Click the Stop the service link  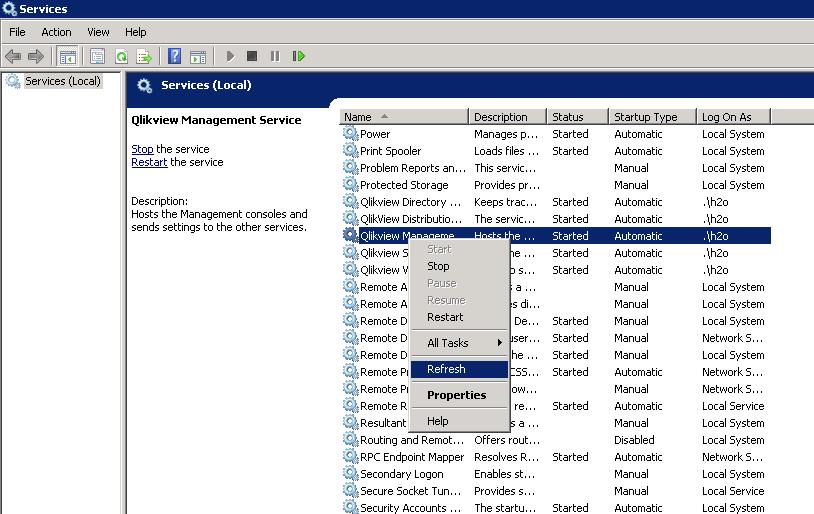(142, 149)
